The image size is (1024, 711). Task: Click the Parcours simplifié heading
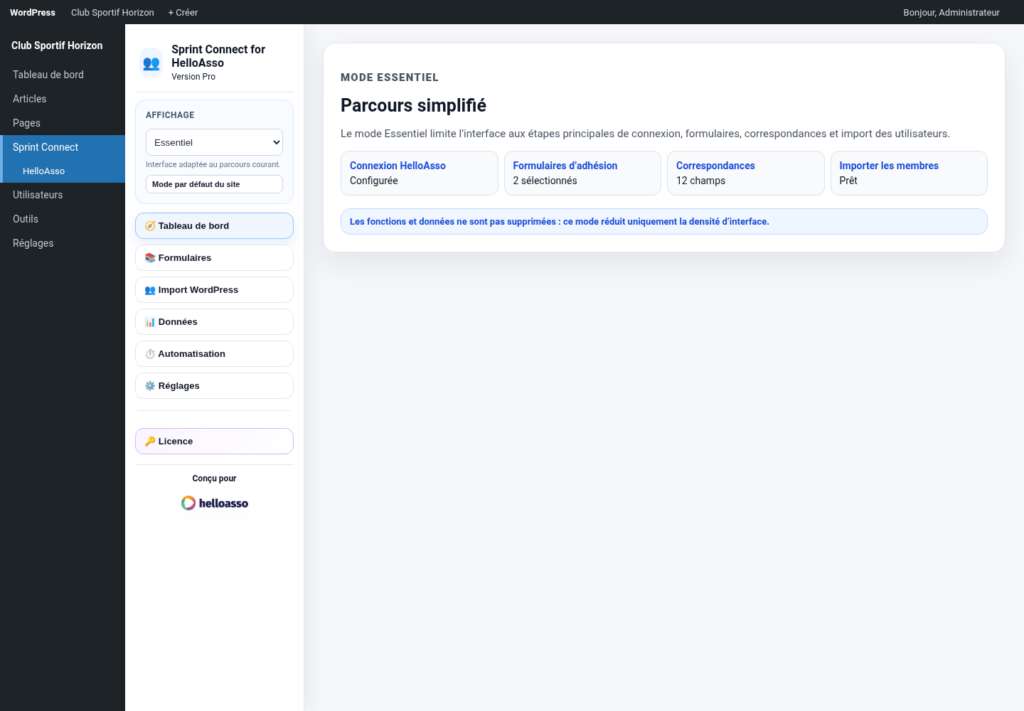point(413,105)
